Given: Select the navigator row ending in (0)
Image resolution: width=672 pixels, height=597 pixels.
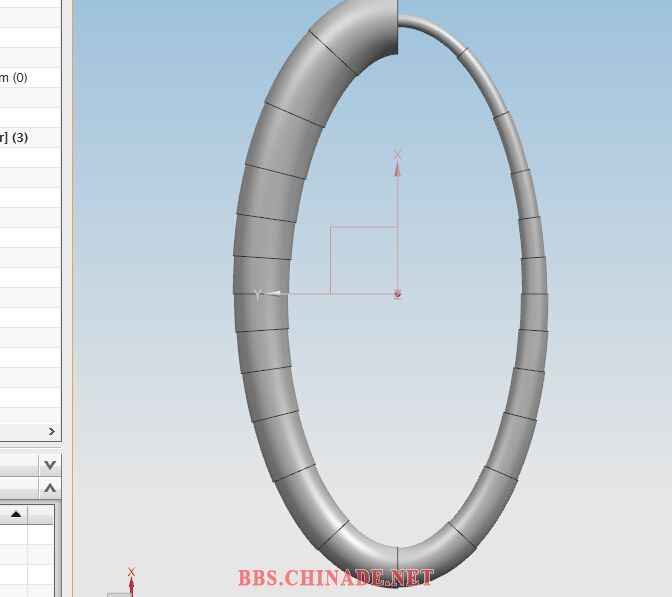Looking at the screenshot, I should coord(20,77).
